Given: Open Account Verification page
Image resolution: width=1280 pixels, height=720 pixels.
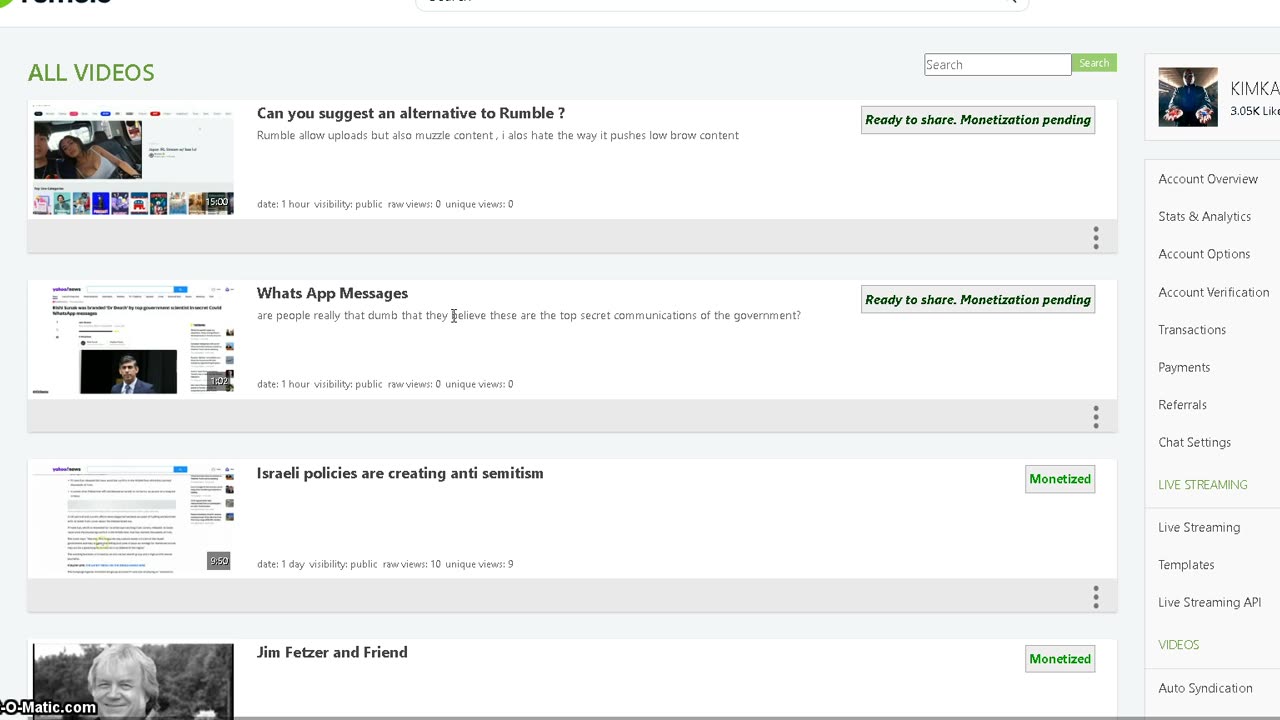Looking at the screenshot, I should click(x=1213, y=292).
